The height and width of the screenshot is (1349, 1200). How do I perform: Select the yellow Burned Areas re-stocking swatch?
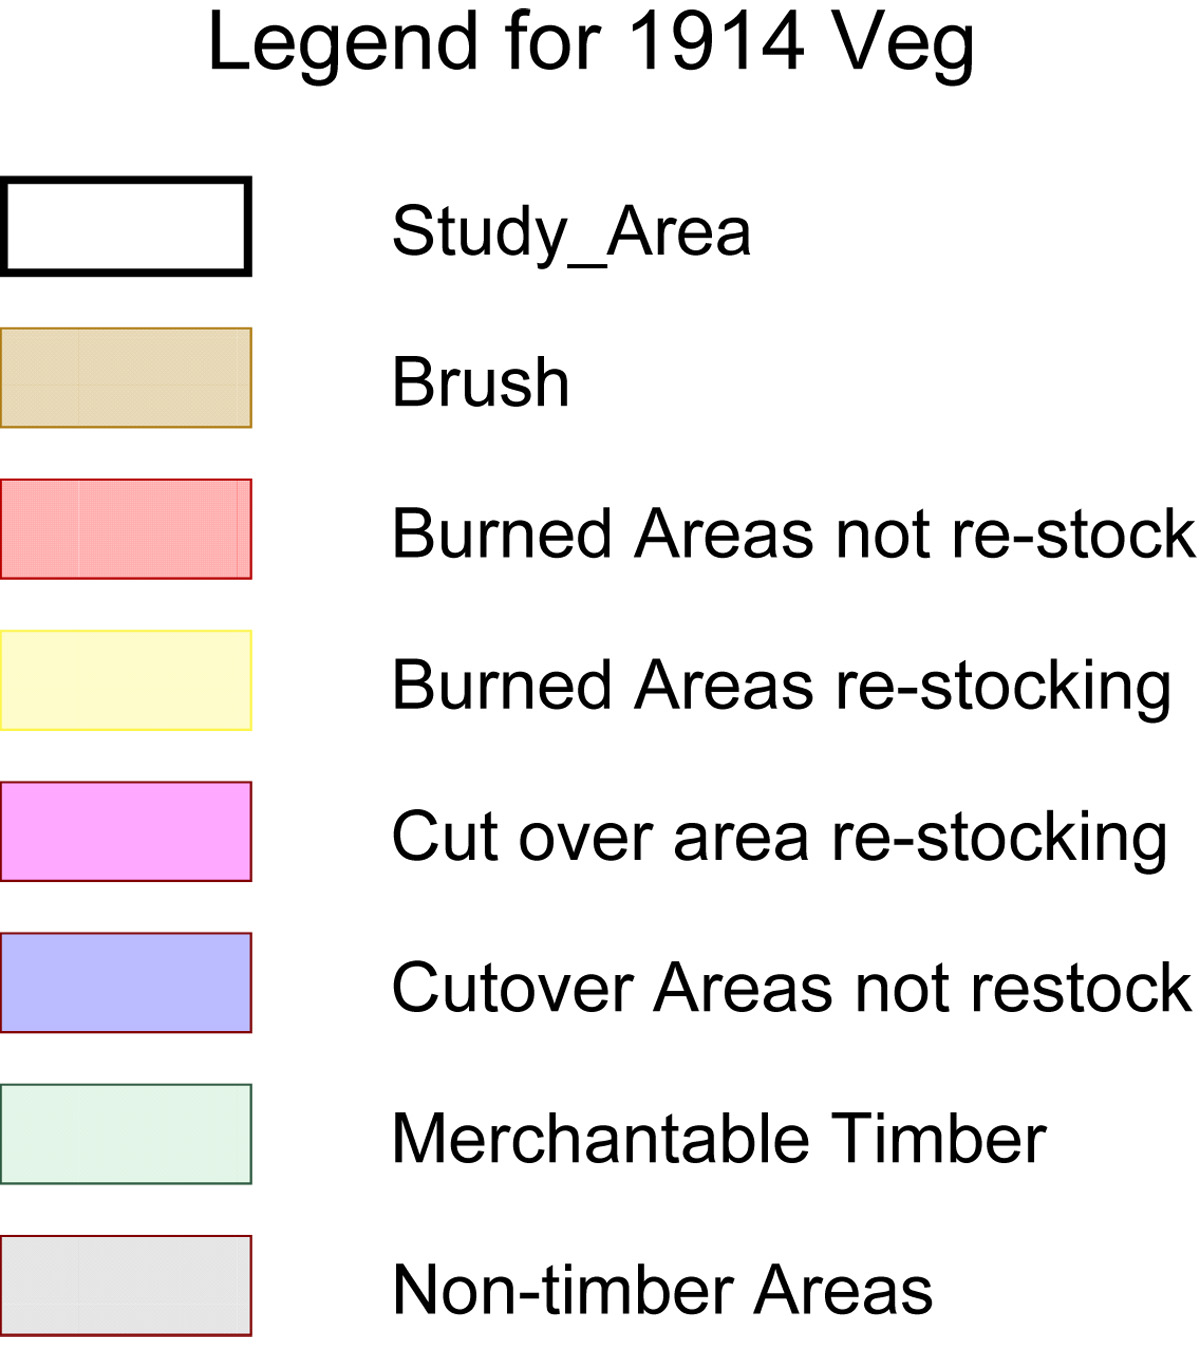[126, 680]
